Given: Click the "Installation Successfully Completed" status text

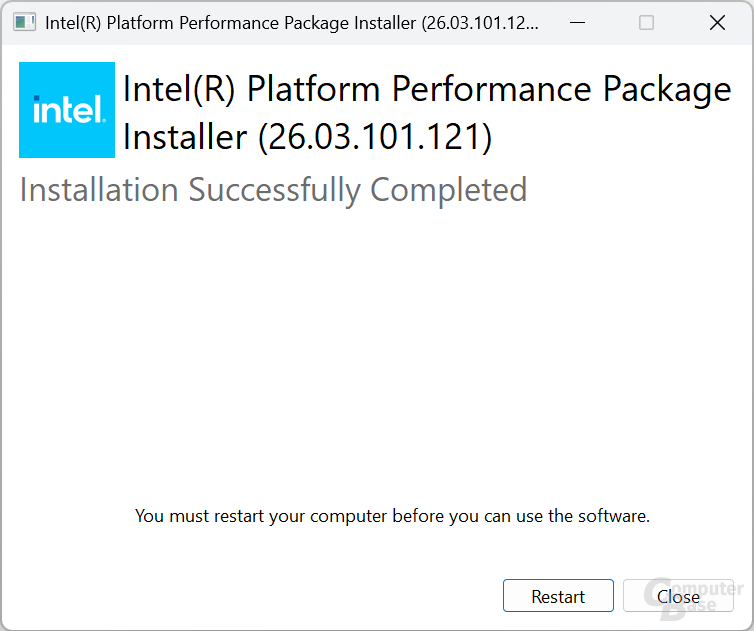Looking at the screenshot, I should [x=273, y=189].
